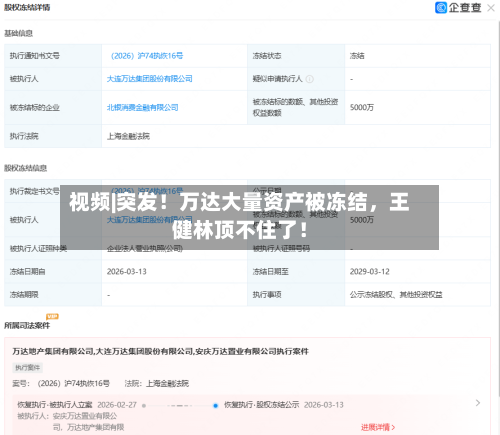
Task: Select the 上海金融法院 value in 执行法院 row
Action: [128, 136]
